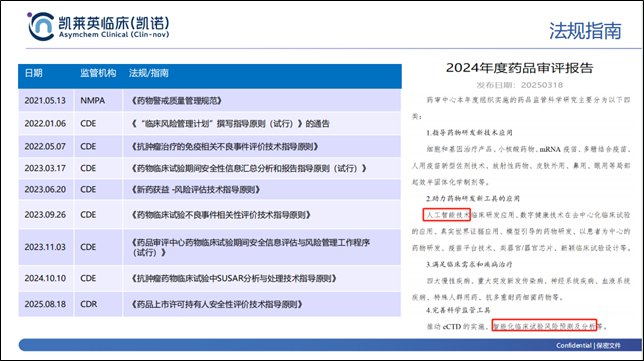Image resolution: width=644 pixels, height=361 pixels.
Task: Click date cell 2023.03.17
Action: (45, 168)
